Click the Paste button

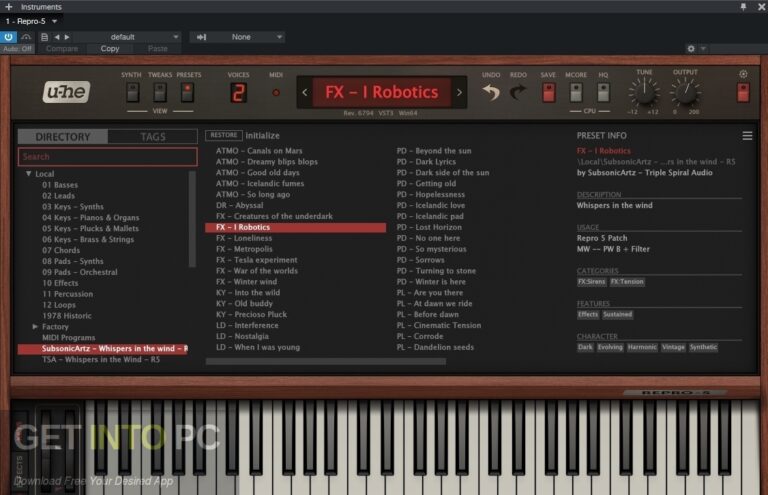158,48
